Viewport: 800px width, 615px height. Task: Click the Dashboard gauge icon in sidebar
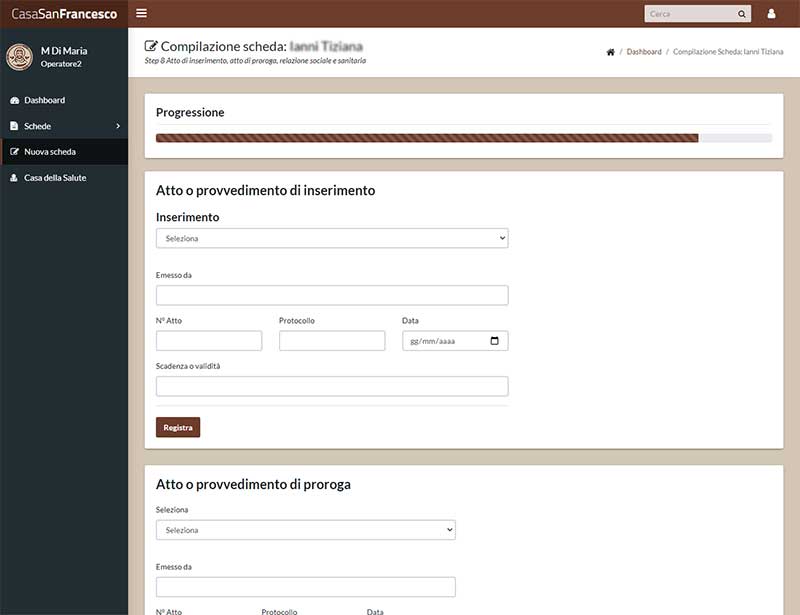[14, 101]
